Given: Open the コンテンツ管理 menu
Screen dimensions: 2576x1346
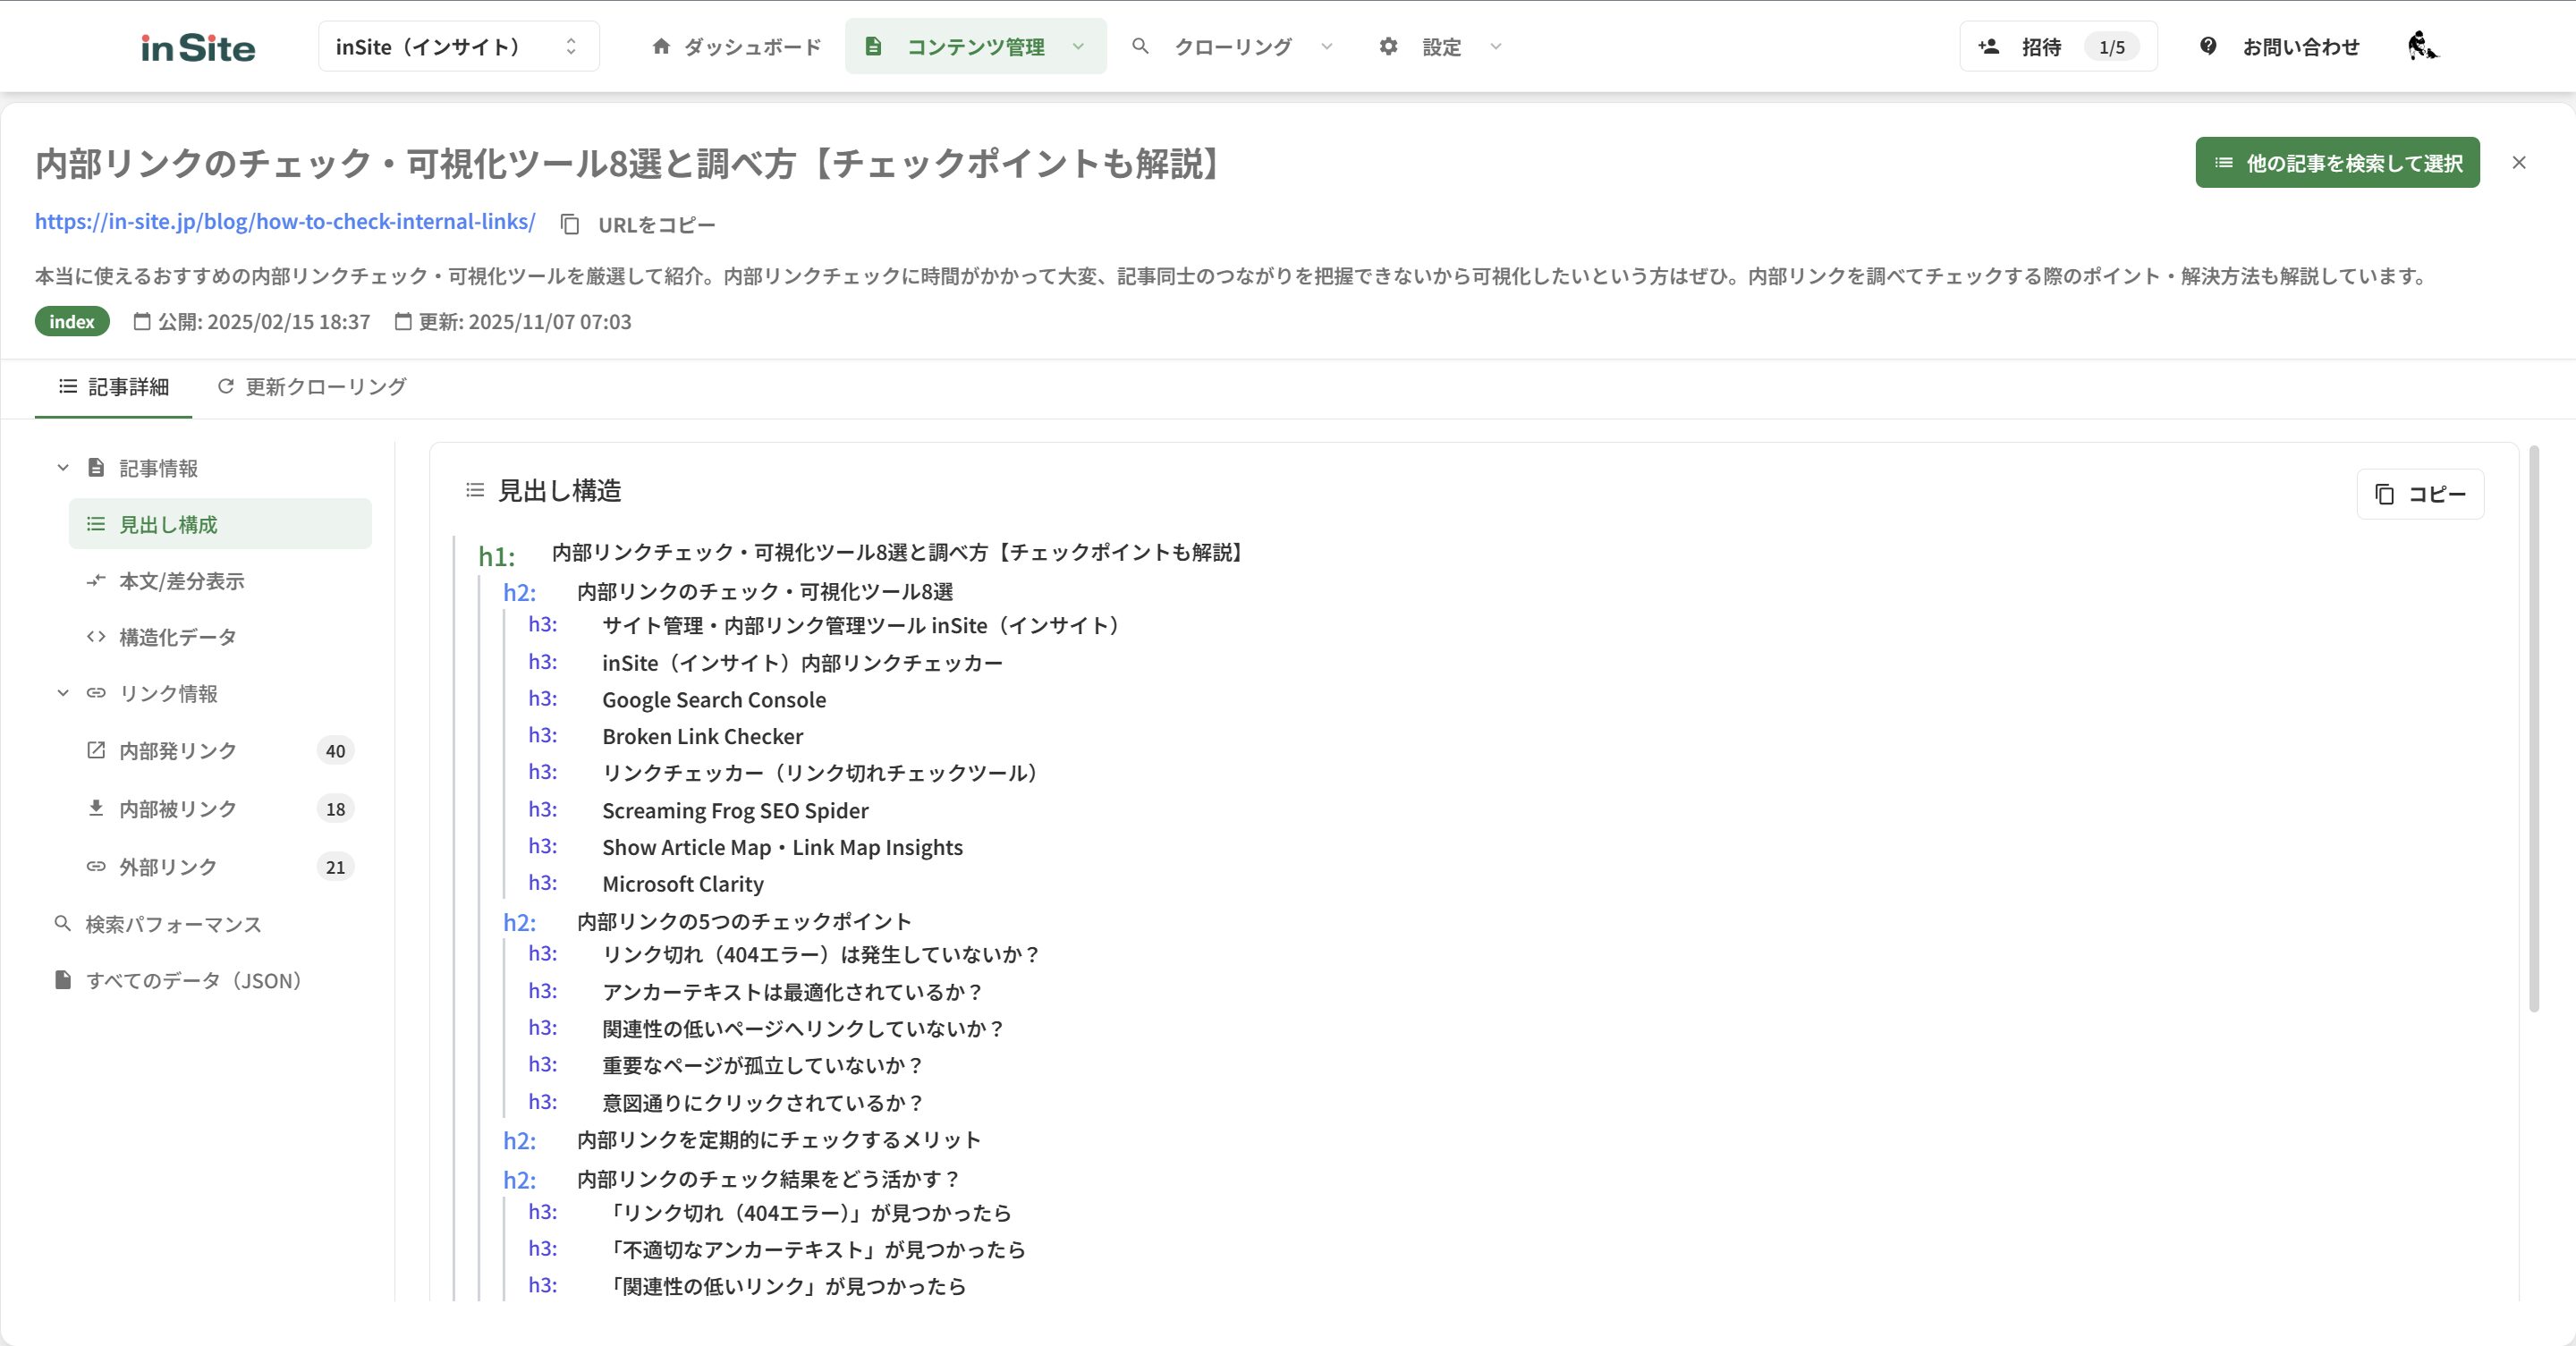Looking at the screenshot, I should point(975,46).
